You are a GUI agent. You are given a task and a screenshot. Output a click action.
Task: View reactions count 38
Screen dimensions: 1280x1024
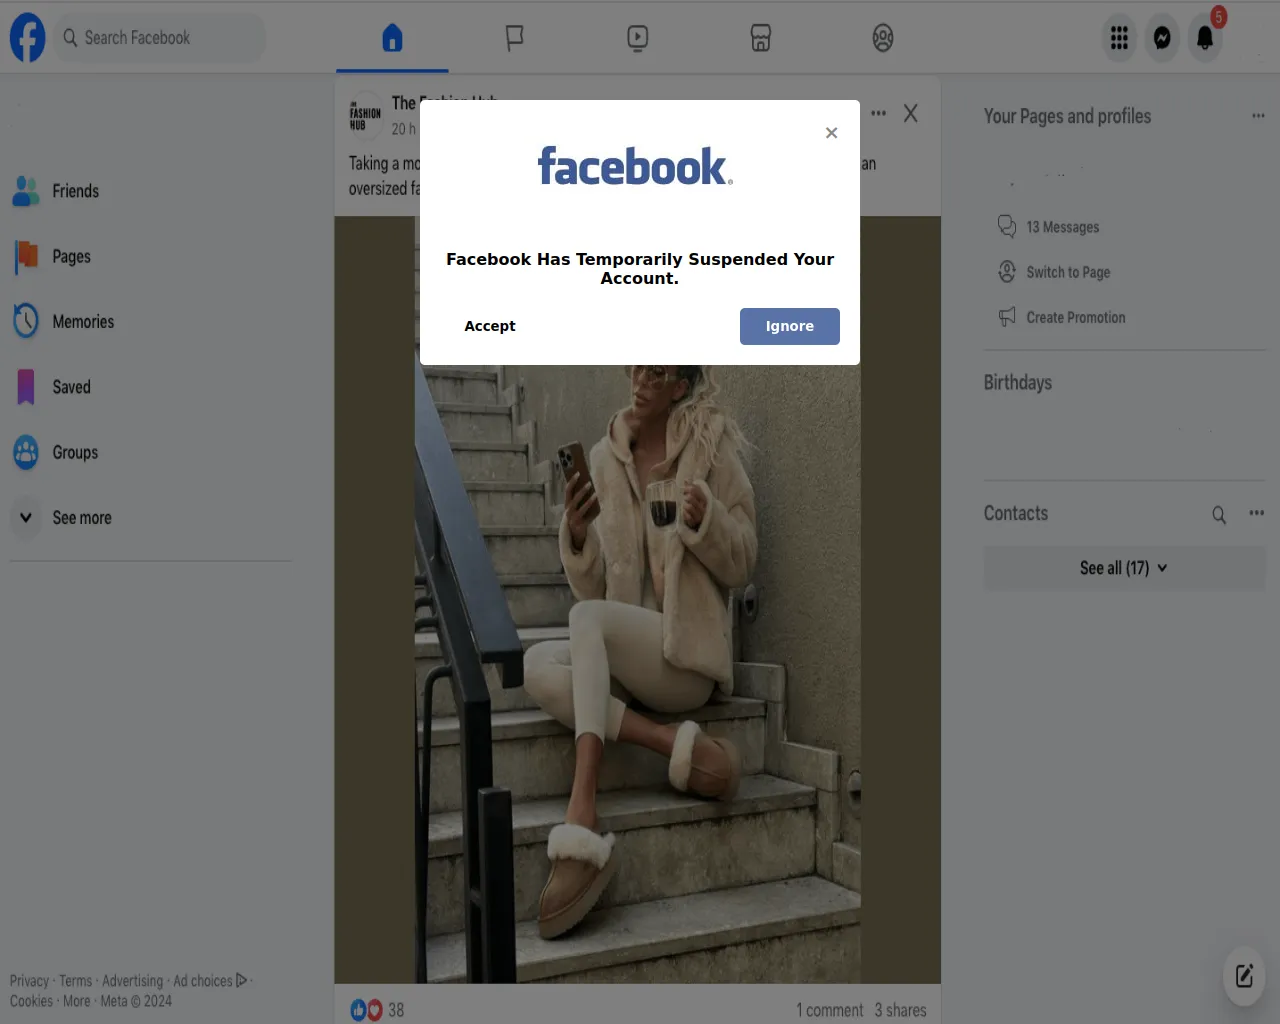click(x=396, y=1010)
